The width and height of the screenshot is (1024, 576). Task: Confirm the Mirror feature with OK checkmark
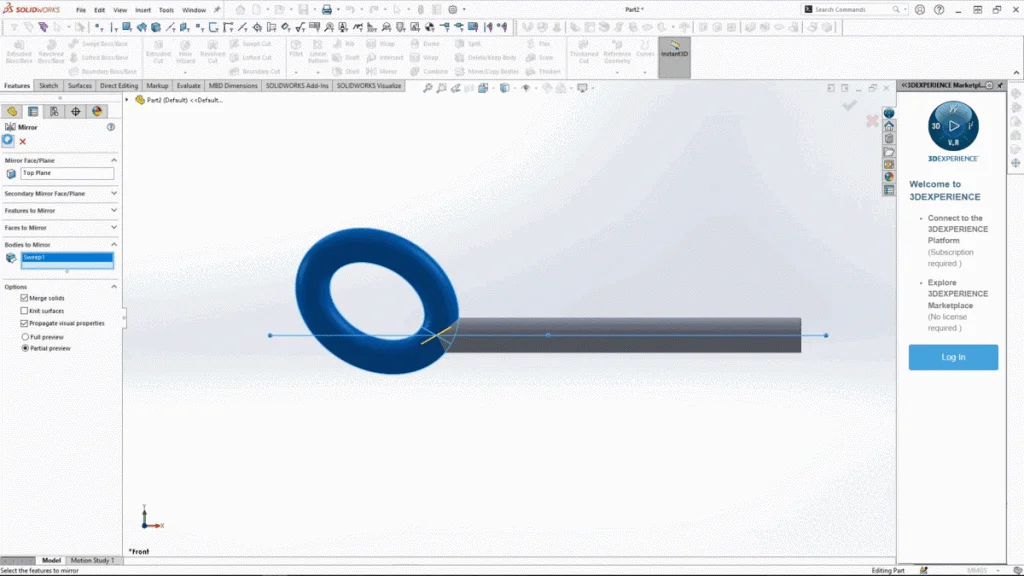tap(8, 140)
